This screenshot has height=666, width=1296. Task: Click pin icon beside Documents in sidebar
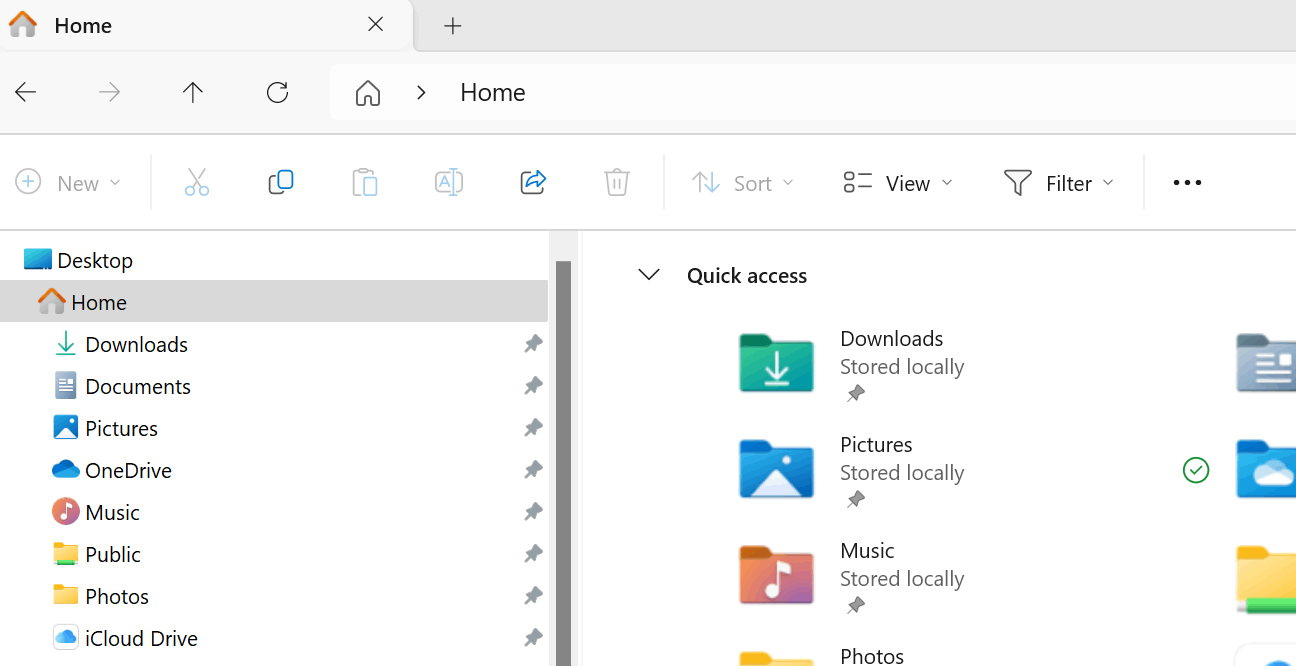(x=533, y=386)
